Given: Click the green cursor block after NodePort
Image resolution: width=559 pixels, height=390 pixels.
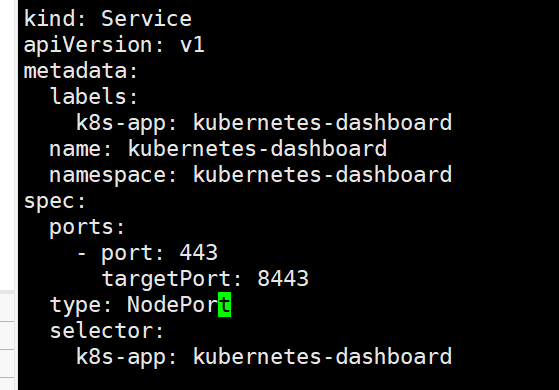Looking at the screenshot, I should click(x=225, y=304).
